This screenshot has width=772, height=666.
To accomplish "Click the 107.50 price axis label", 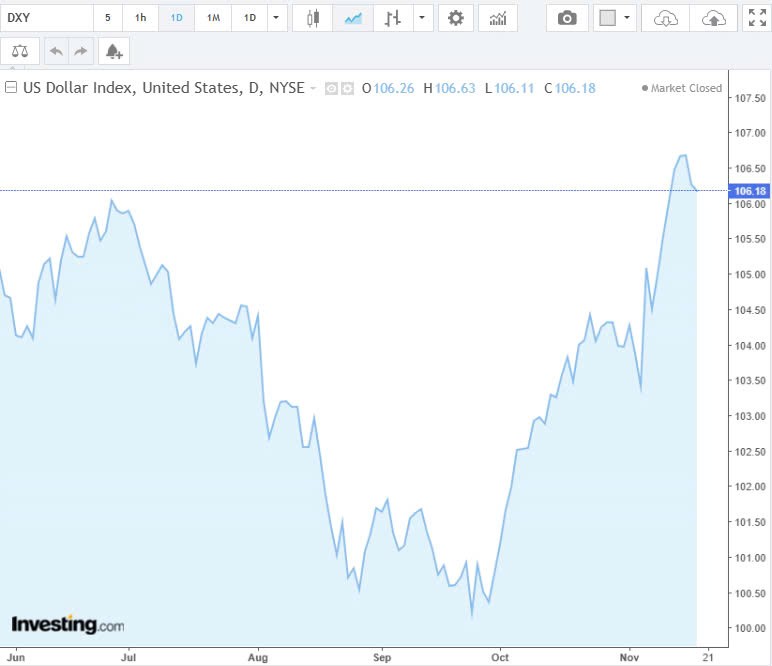I will pyautogui.click(x=750, y=98).
